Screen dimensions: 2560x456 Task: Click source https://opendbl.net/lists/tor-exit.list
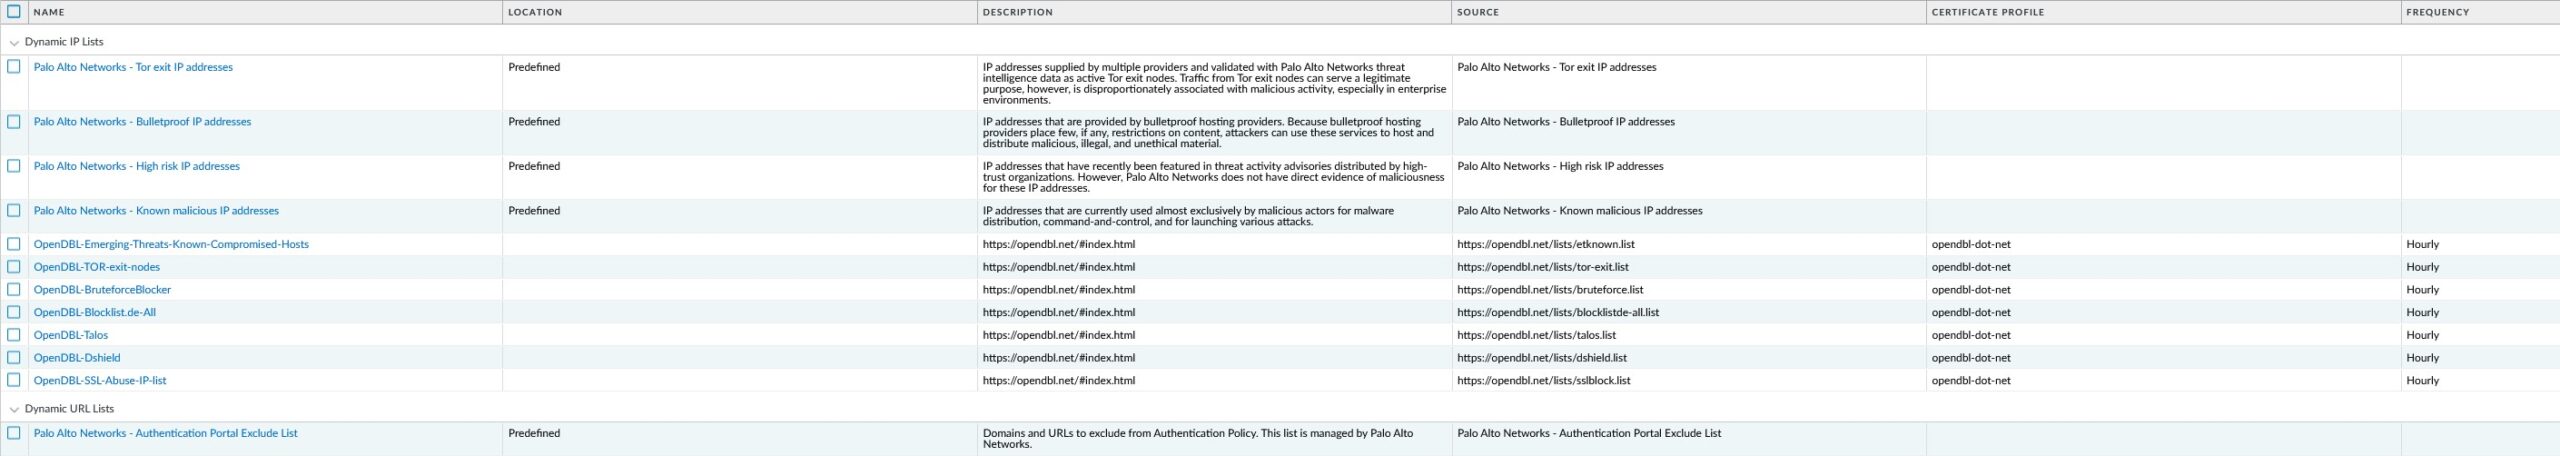point(1543,267)
